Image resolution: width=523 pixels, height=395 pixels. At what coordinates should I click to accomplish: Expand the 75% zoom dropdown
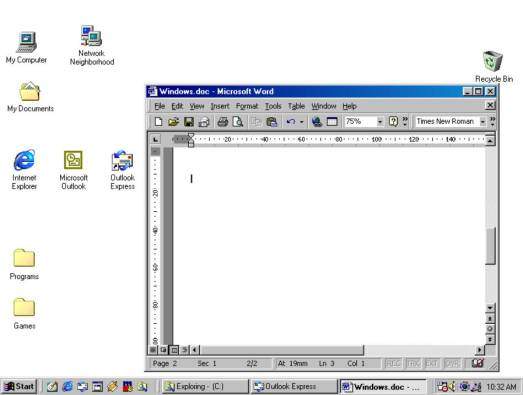(380, 122)
